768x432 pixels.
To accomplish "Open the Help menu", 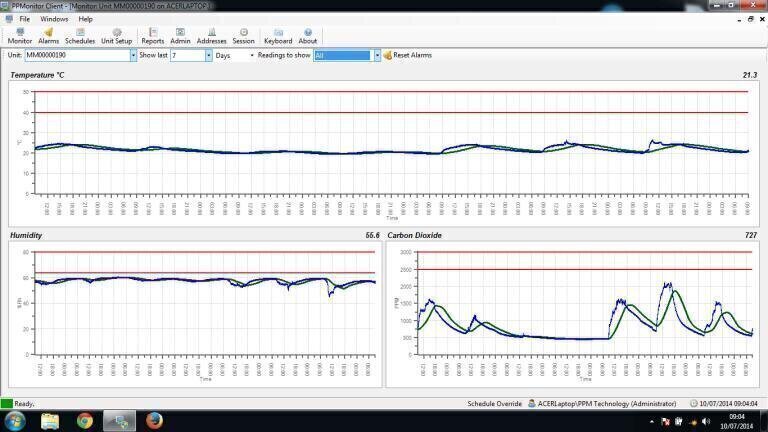I will (x=85, y=19).
